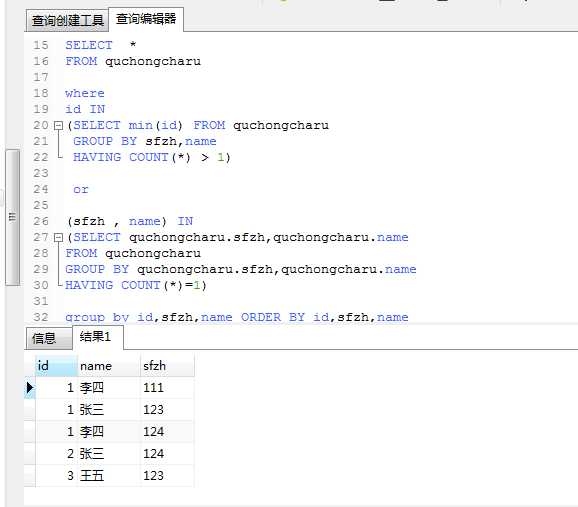This screenshot has height=507, width=578.
Task: Sort by the id column header
Action: (x=56, y=366)
